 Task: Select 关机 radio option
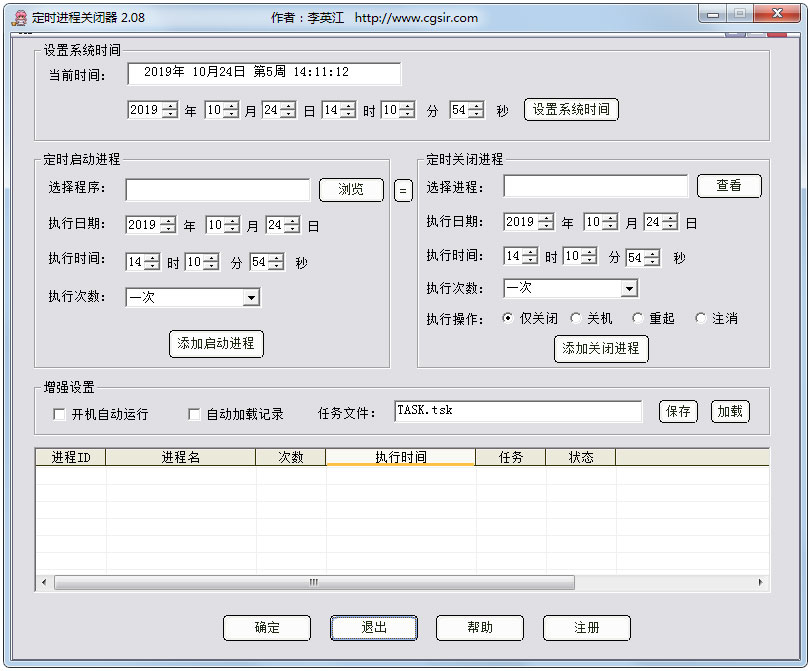coord(575,318)
